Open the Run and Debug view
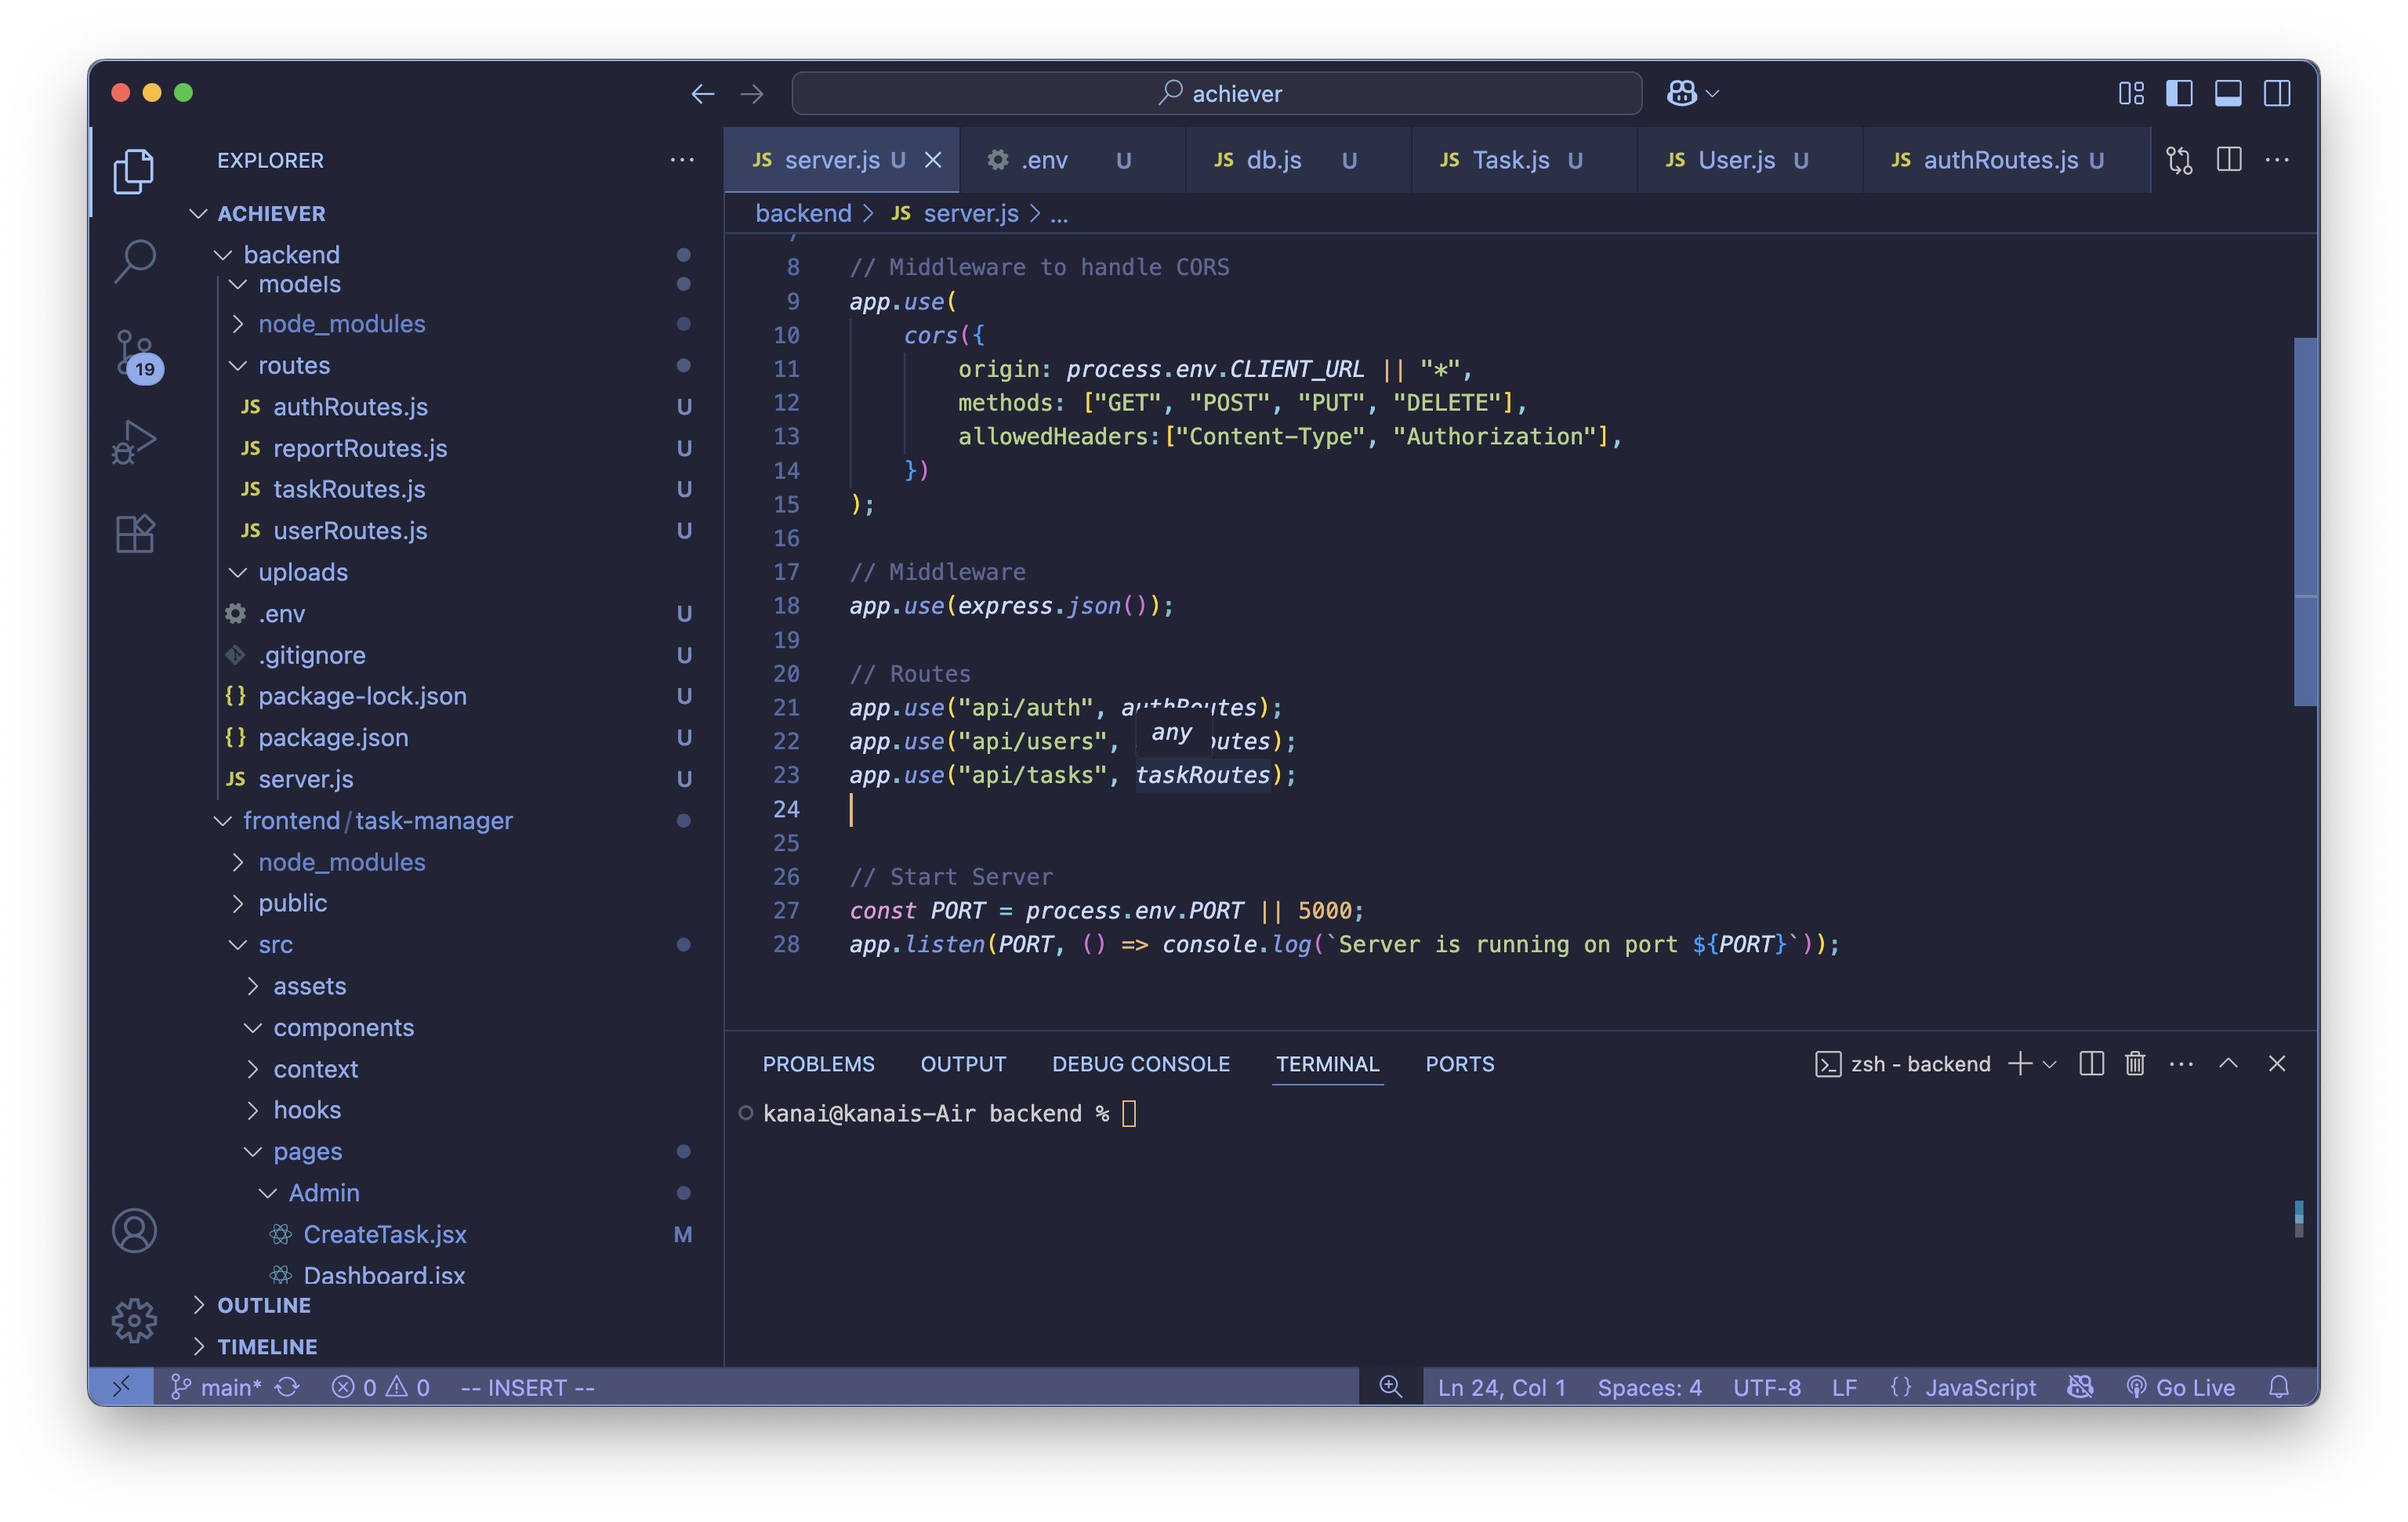Viewport: 2408px width, 1522px height. (135, 442)
